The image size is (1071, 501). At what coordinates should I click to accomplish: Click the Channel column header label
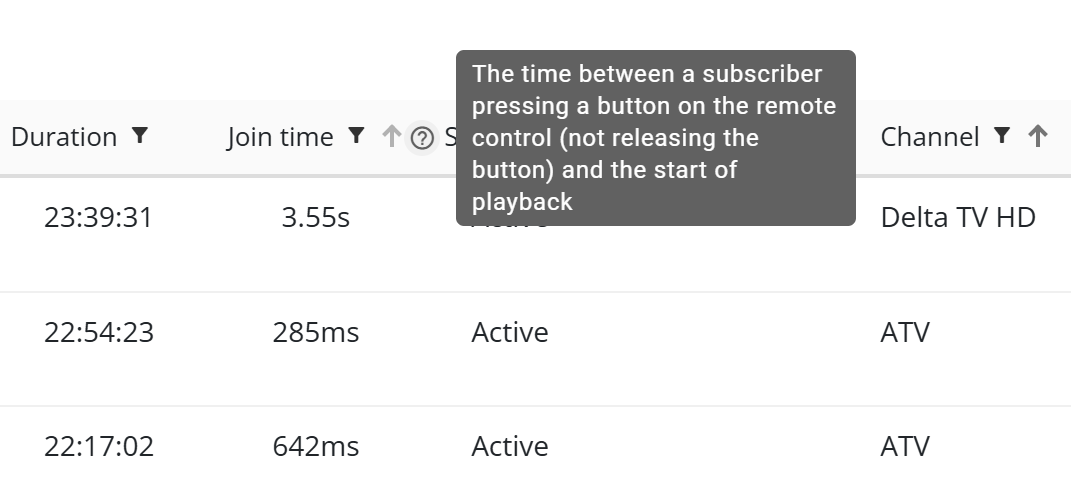tap(930, 137)
